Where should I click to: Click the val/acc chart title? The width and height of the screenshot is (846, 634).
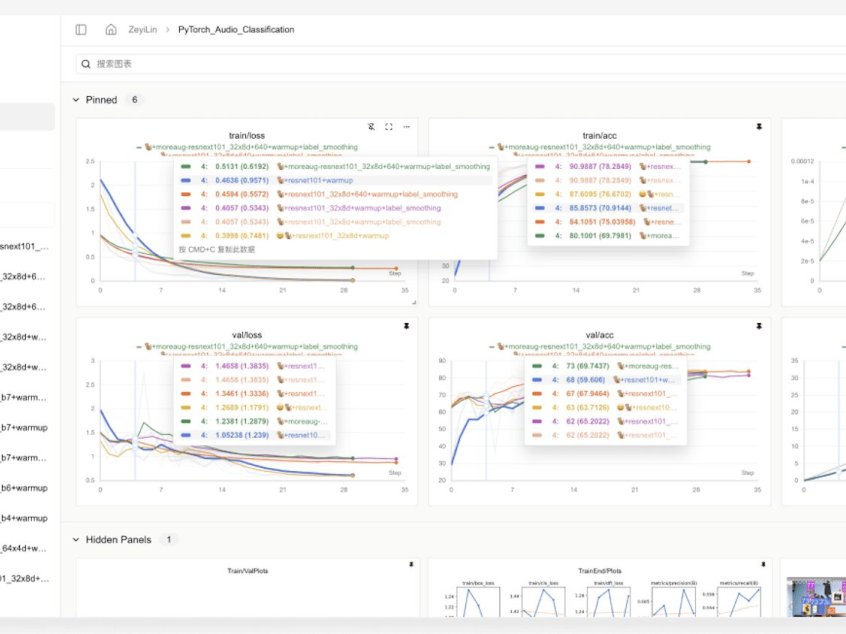599,335
